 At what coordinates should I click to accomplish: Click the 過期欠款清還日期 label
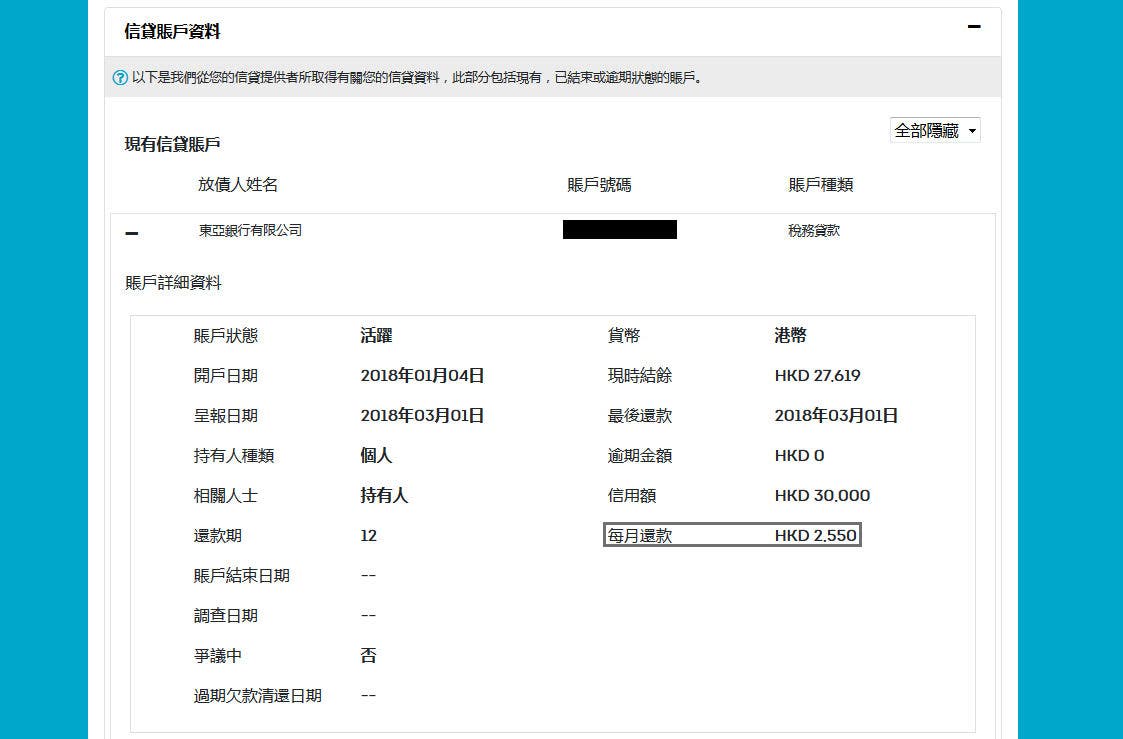258,696
